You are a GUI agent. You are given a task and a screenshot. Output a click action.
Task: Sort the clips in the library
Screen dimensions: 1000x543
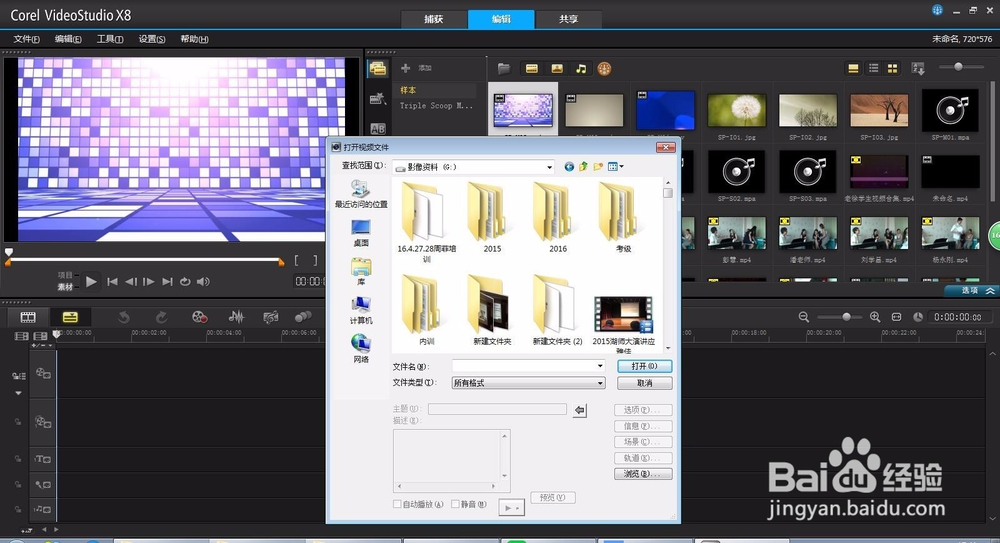[918, 68]
